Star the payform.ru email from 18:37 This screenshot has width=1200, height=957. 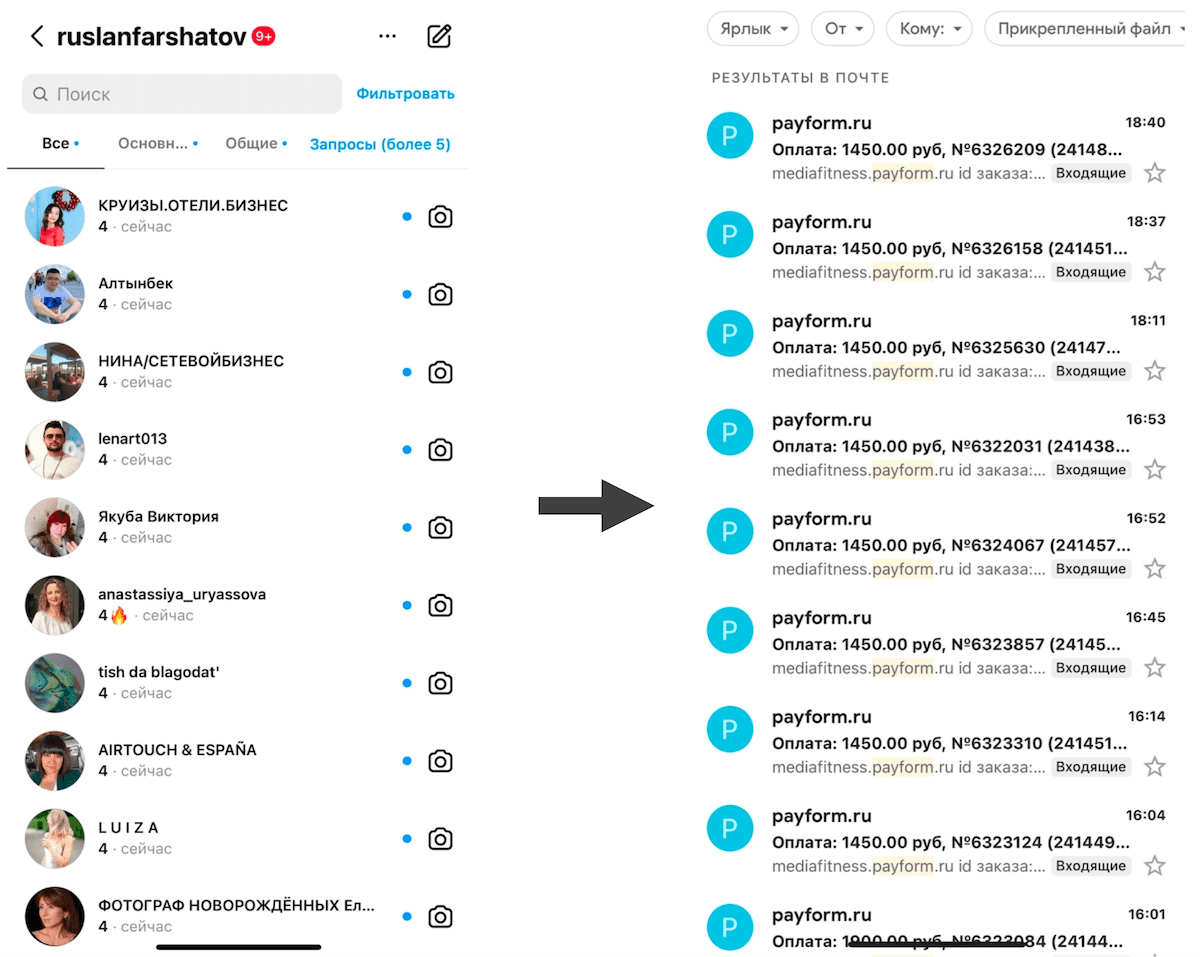click(x=1155, y=272)
